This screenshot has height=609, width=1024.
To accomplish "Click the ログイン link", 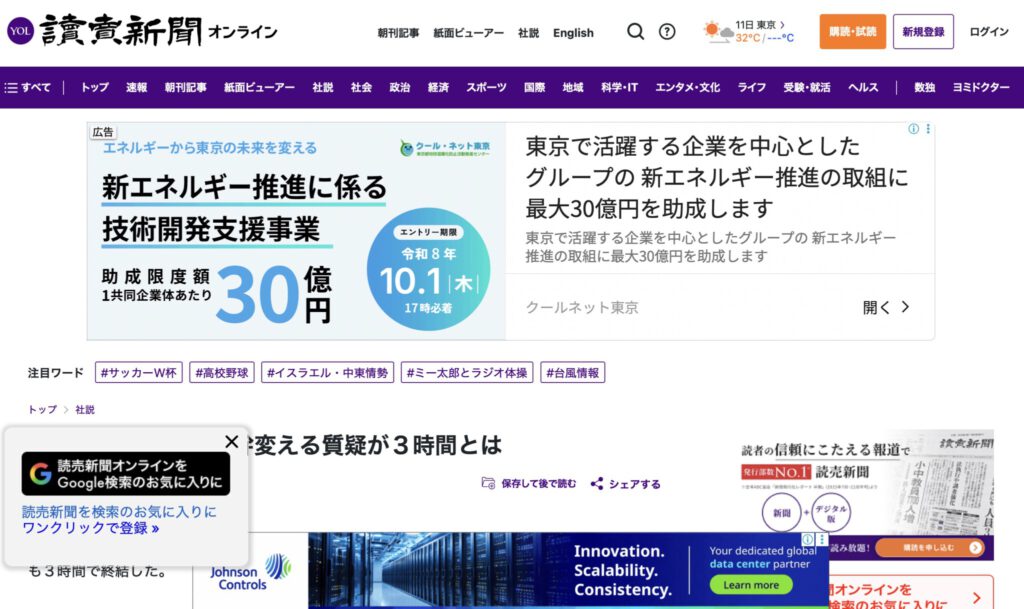I will 989,31.
